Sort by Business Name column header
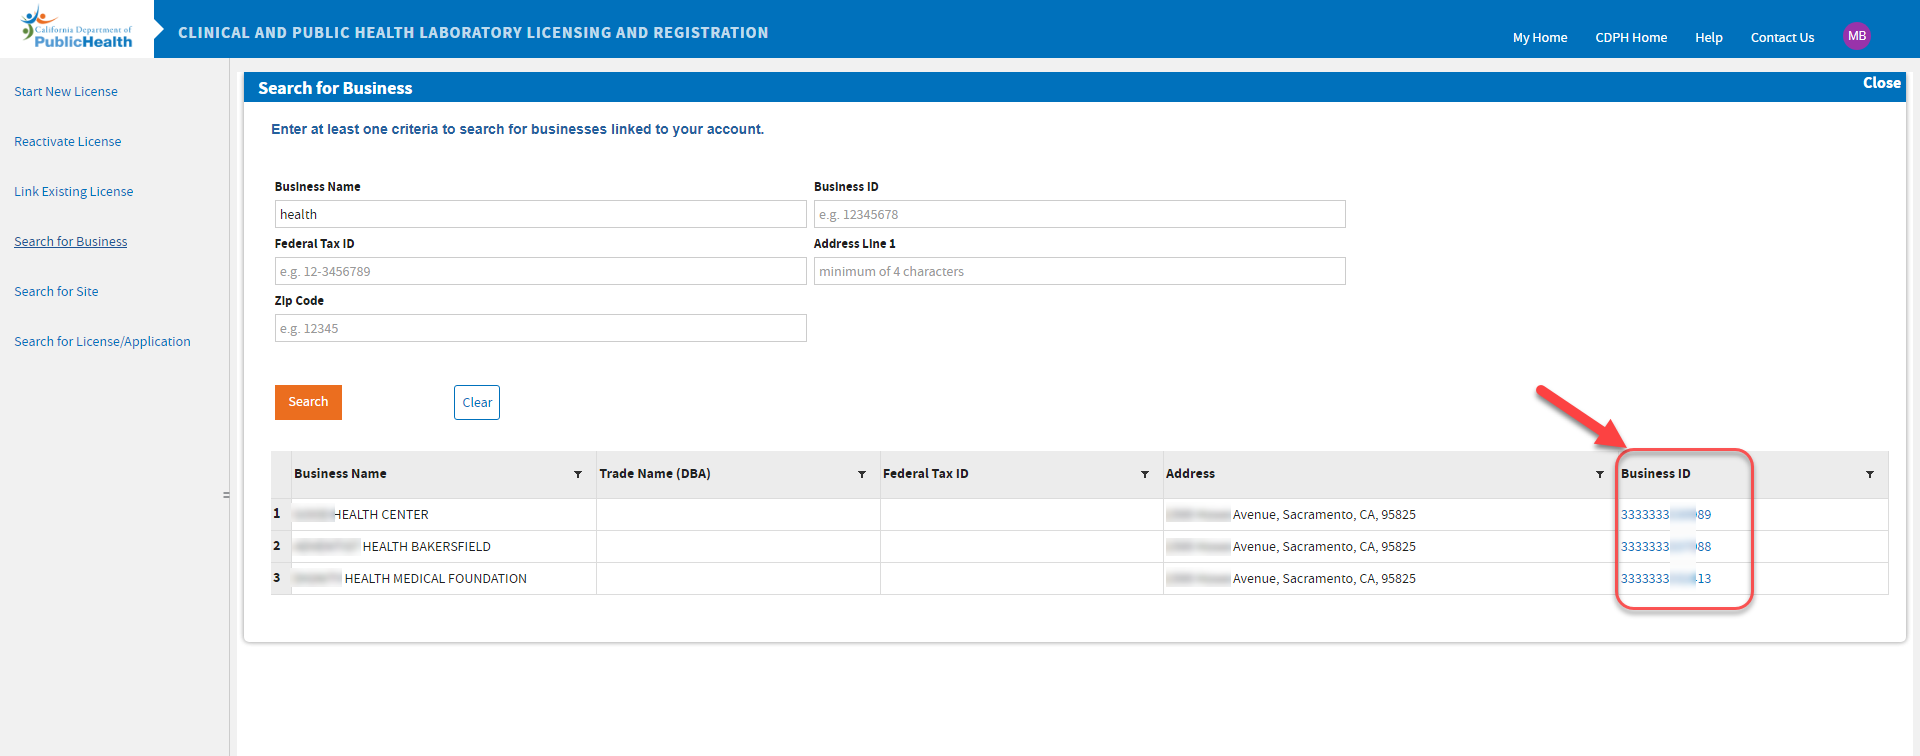 pyautogui.click(x=340, y=474)
